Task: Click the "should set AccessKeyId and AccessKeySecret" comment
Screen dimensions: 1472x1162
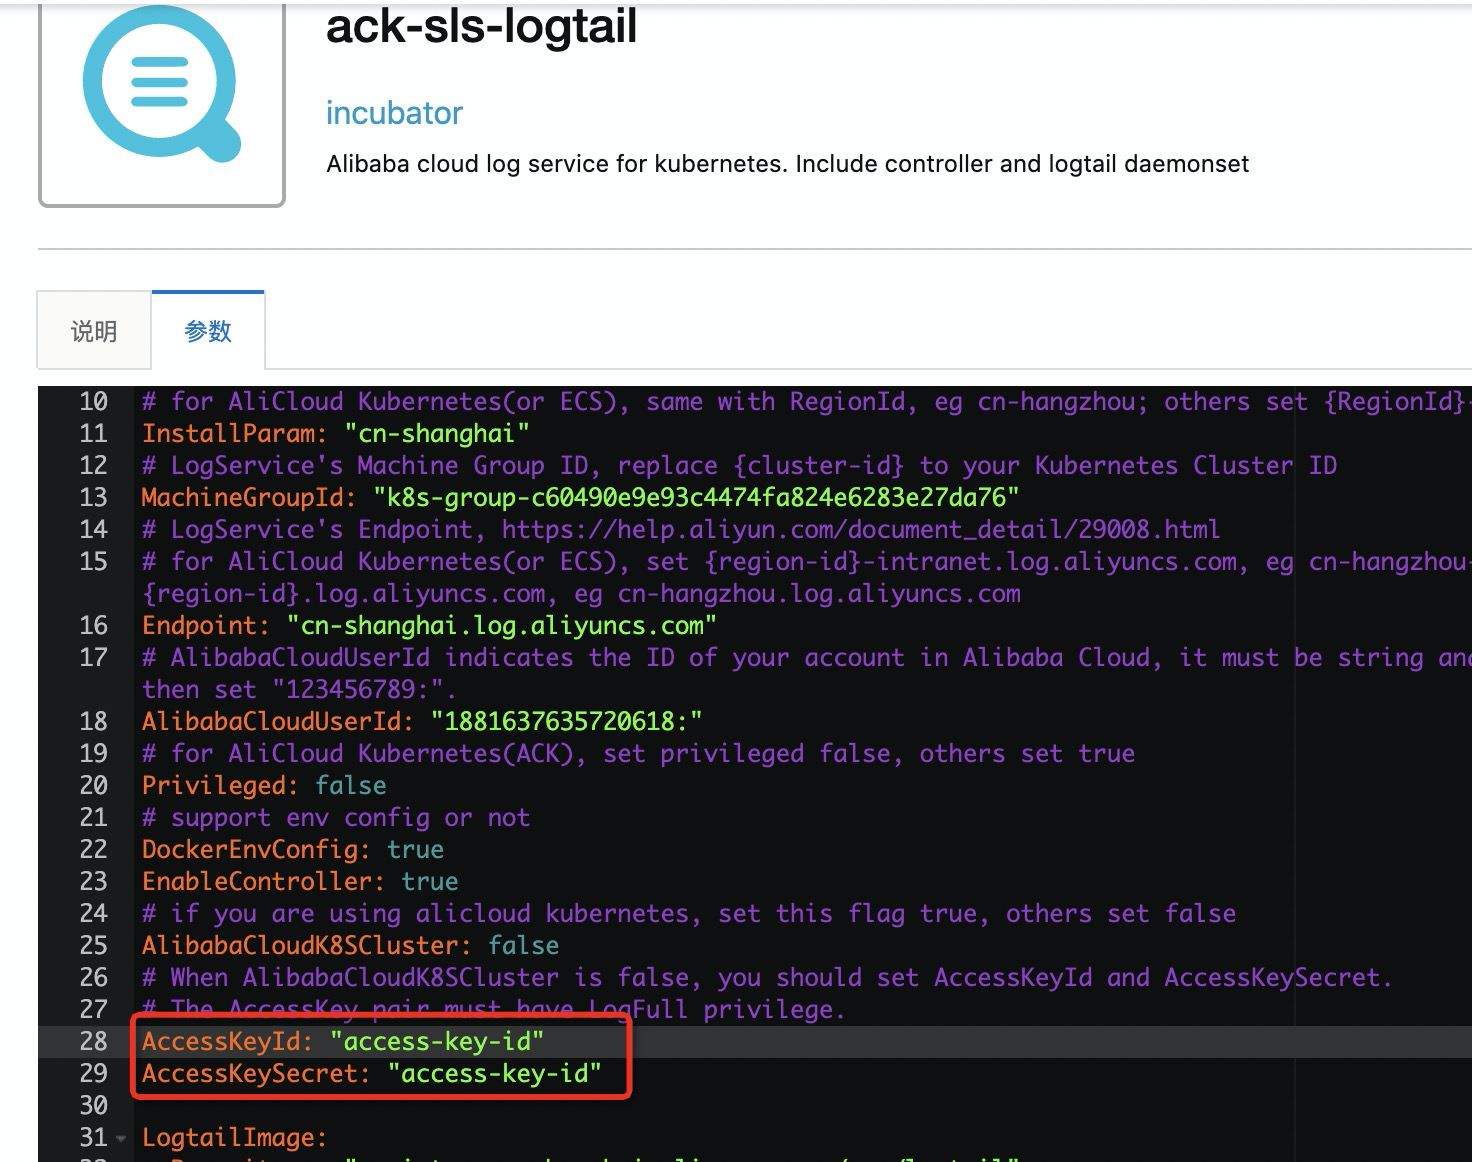Action: tap(767, 977)
